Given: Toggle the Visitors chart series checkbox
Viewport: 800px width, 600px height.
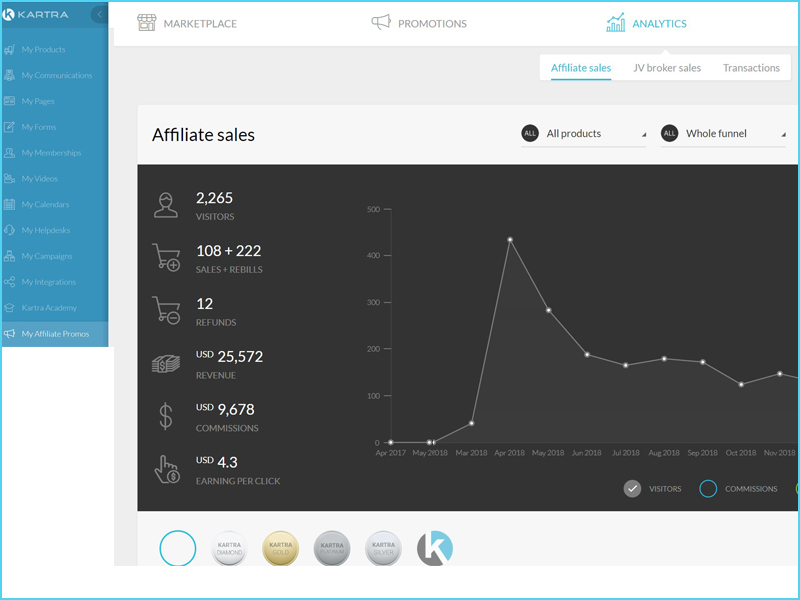Looking at the screenshot, I should (632, 489).
